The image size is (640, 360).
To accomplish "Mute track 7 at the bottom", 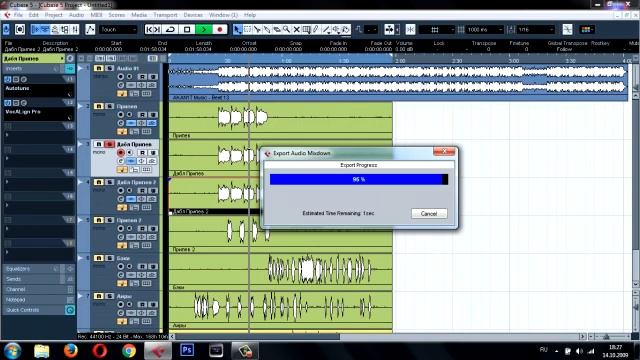I will 98,296.
